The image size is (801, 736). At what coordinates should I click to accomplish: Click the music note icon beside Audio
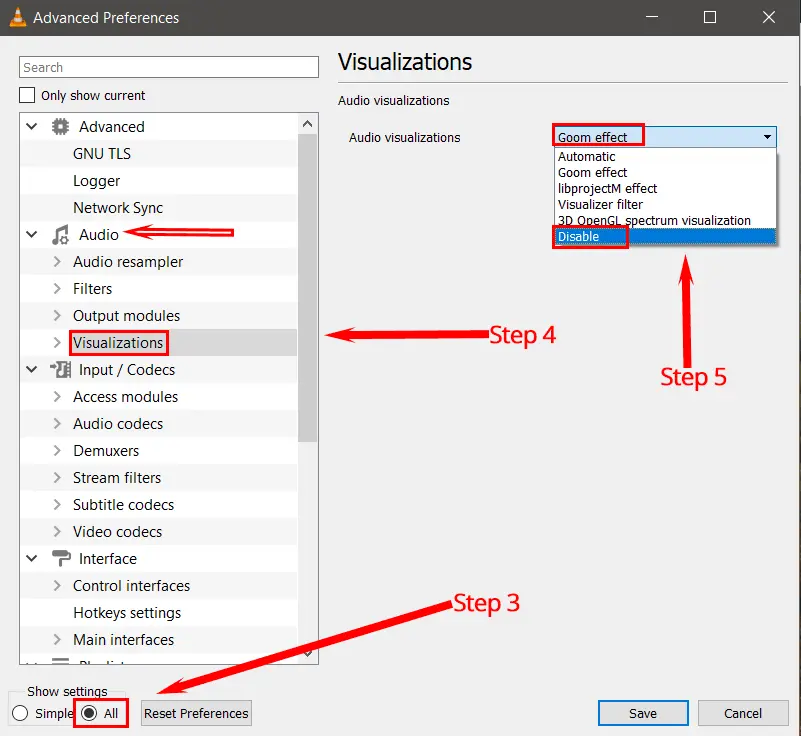click(x=61, y=235)
